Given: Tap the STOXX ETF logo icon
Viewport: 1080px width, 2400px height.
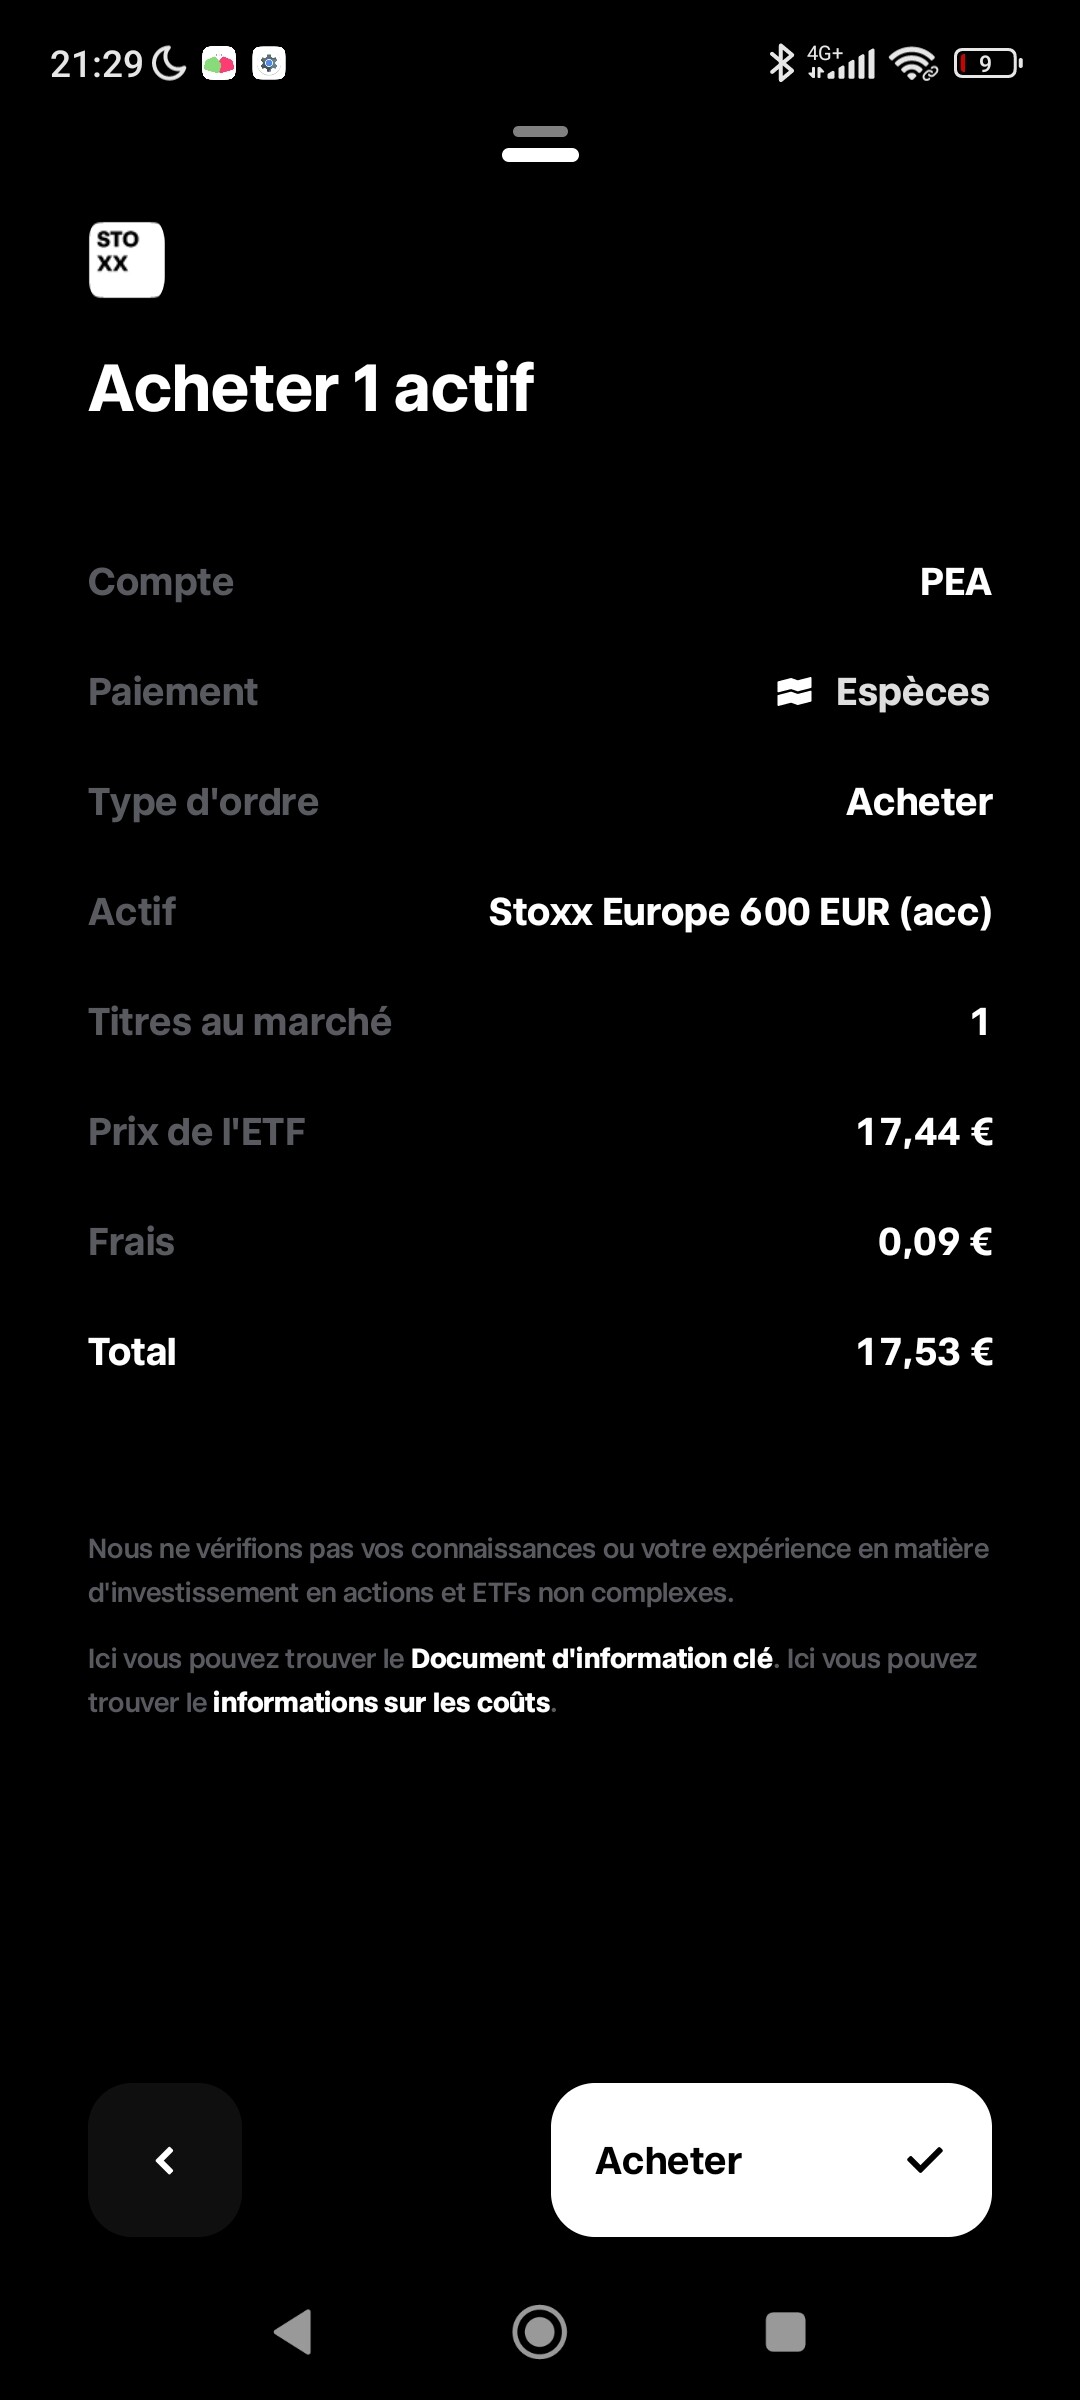Looking at the screenshot, I should (127, 260).
